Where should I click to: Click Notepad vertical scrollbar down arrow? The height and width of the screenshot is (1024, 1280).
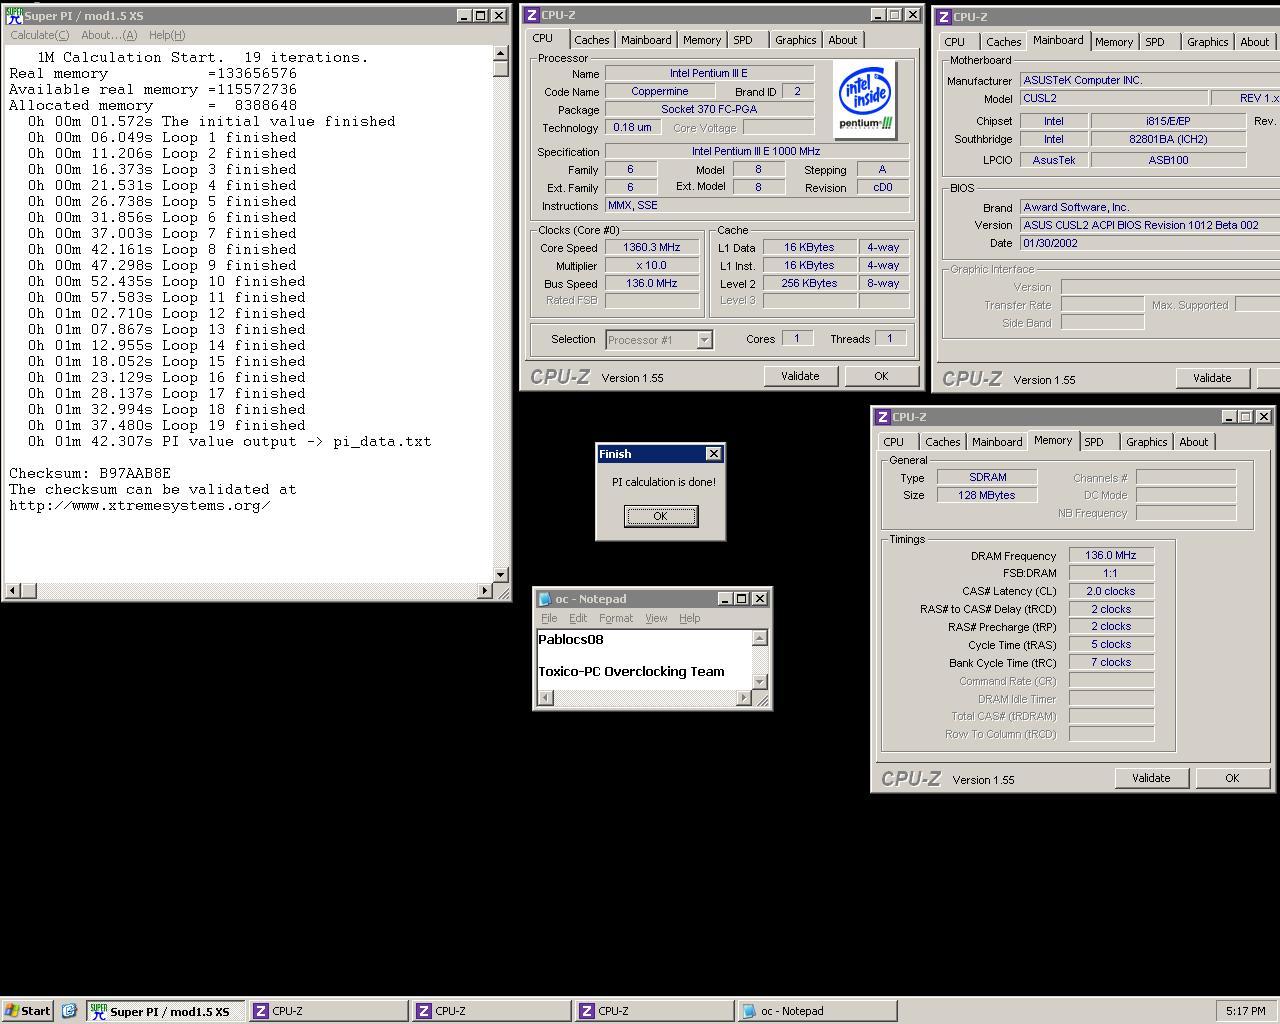(x=760, y=682)
